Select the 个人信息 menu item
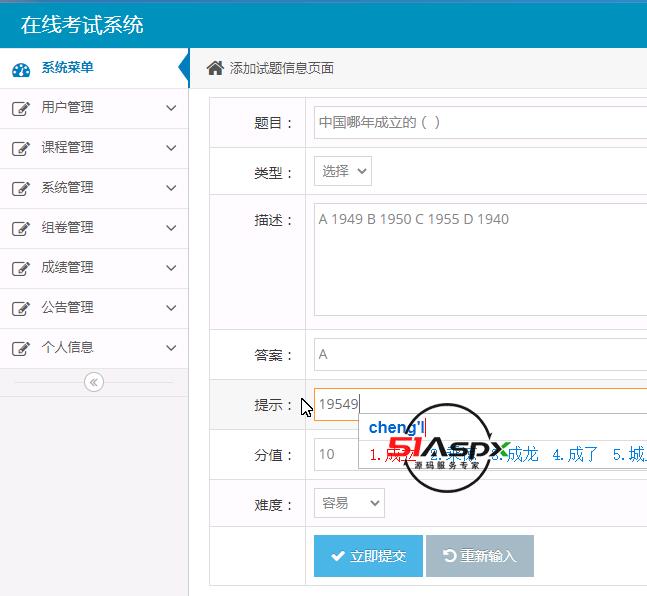The height and width of the screenshot is (596, 647). (x=94, y=348)
